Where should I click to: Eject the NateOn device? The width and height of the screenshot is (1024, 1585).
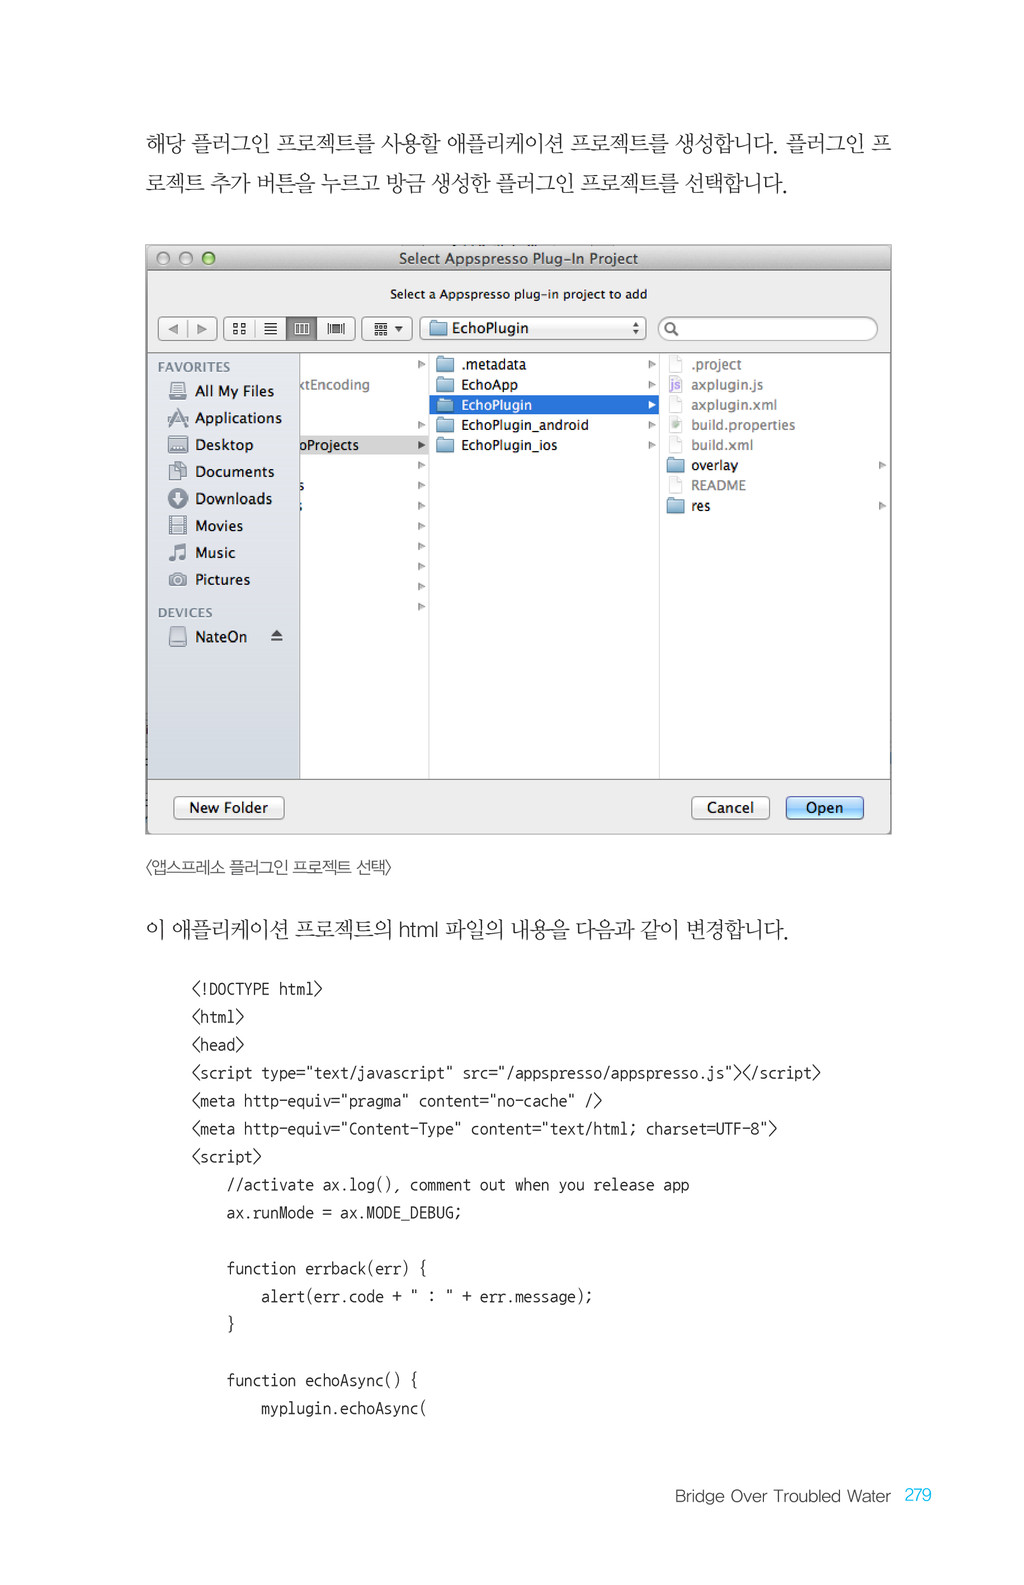[277, 636]
